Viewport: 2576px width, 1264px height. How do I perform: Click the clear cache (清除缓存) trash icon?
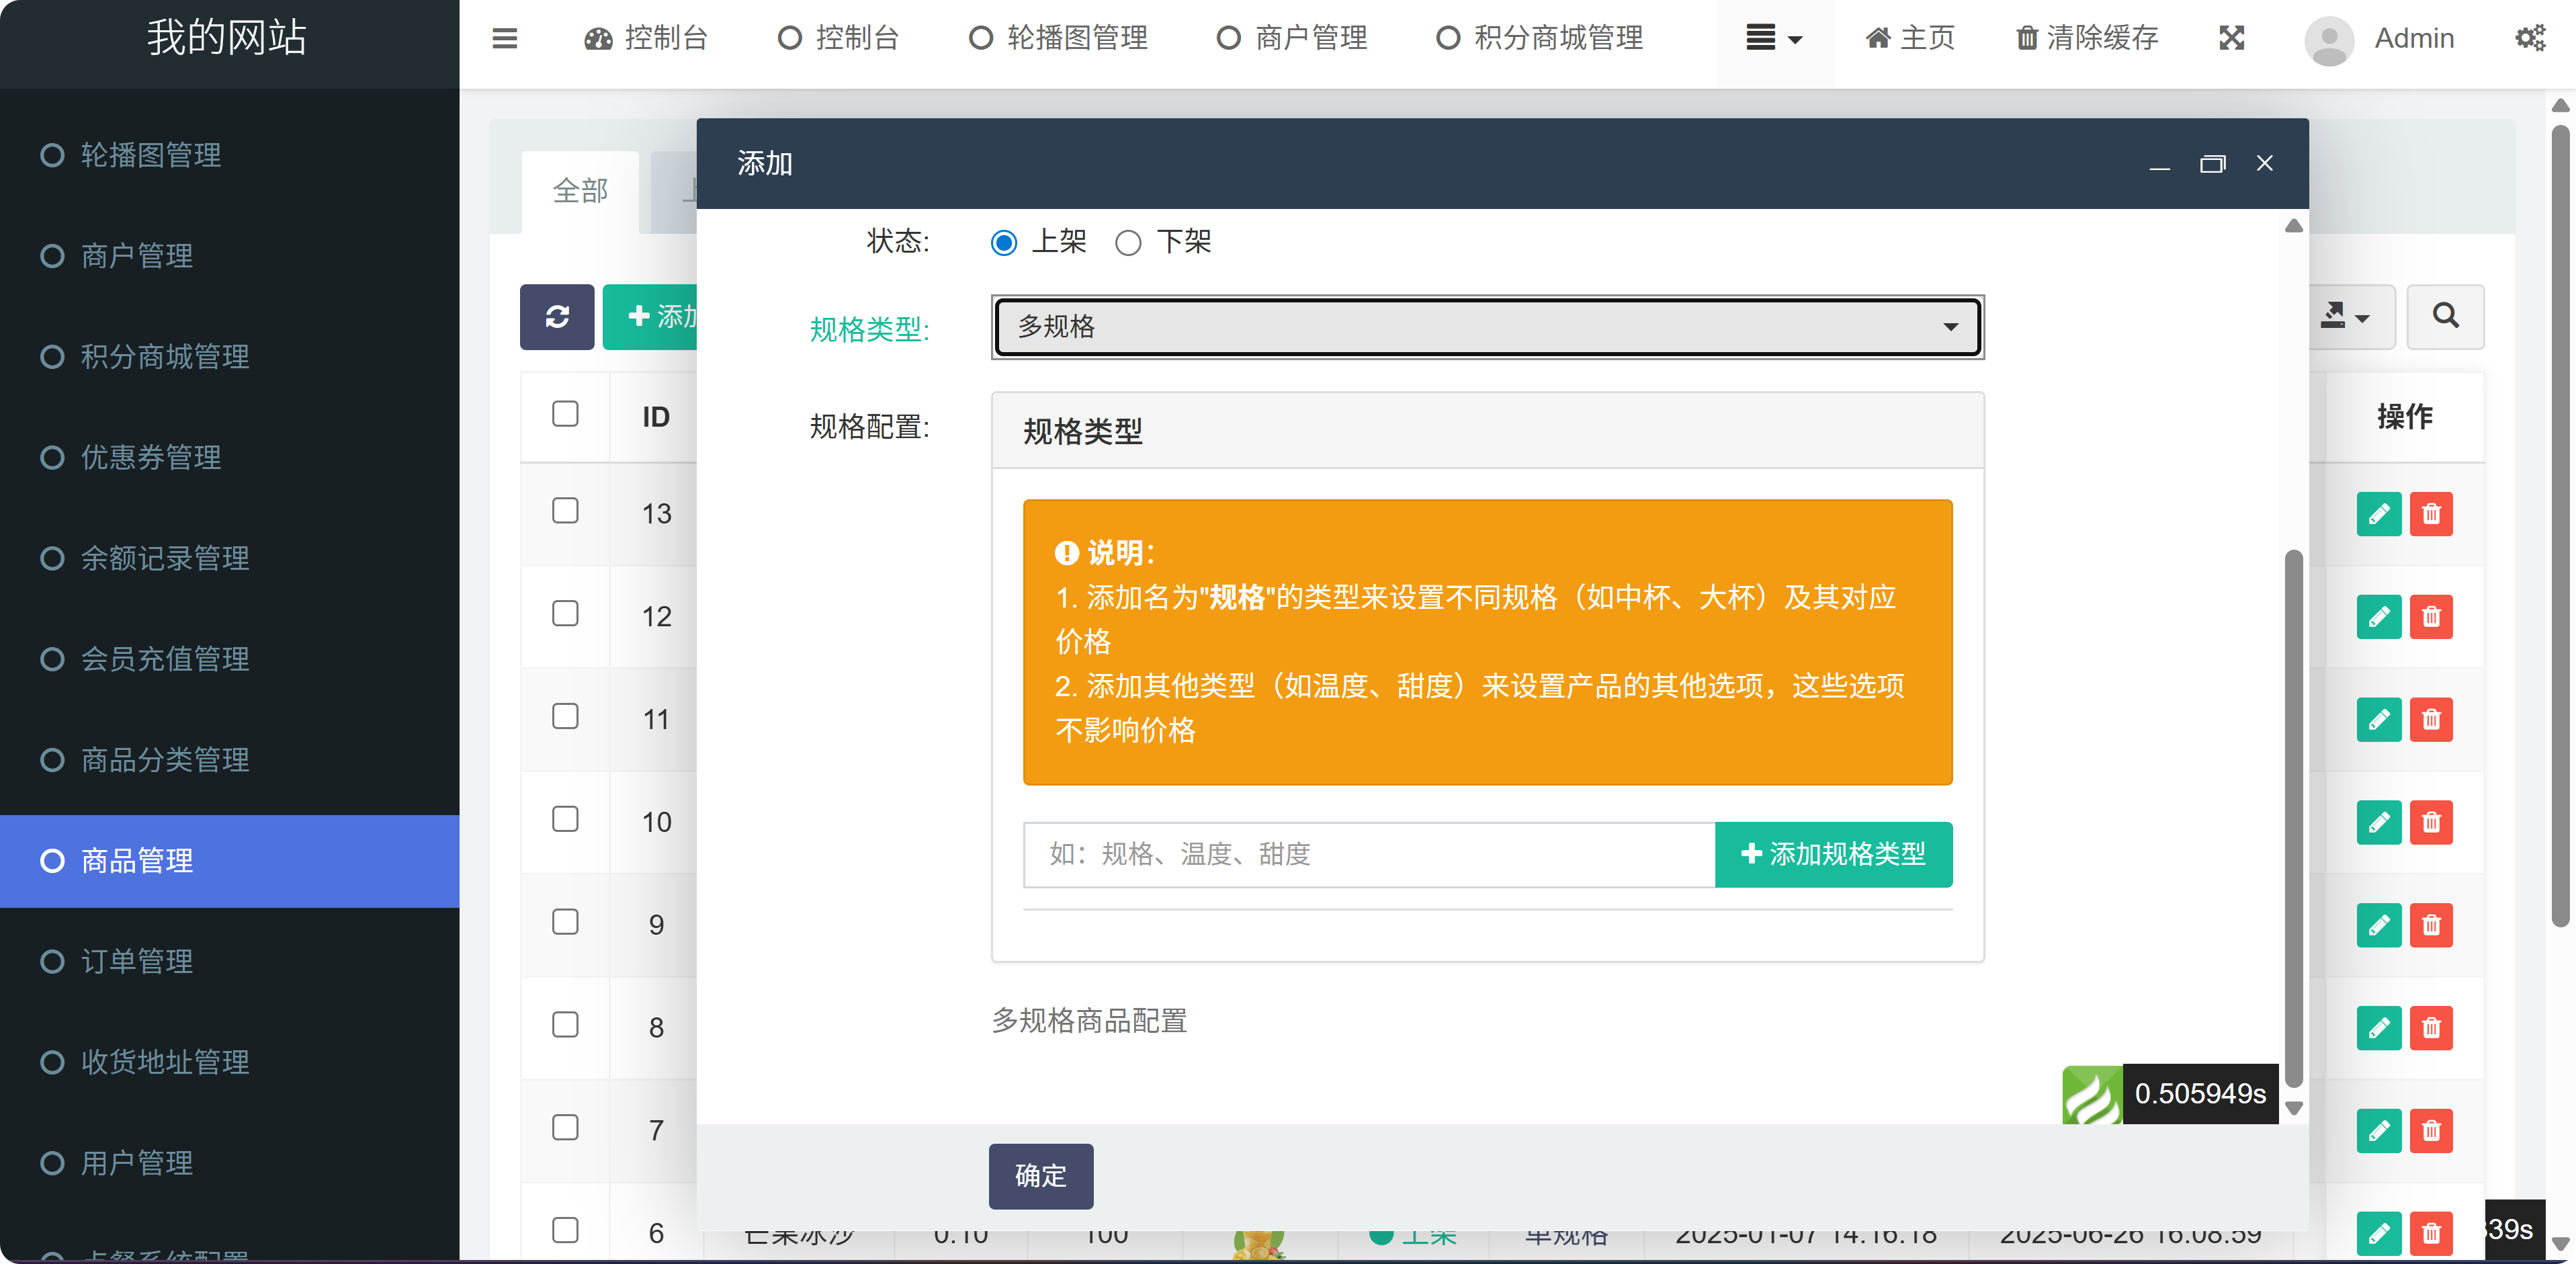point(2026,38)
